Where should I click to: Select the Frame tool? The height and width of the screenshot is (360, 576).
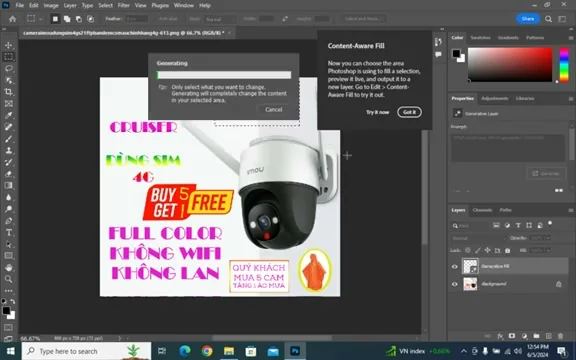(8, 104)
